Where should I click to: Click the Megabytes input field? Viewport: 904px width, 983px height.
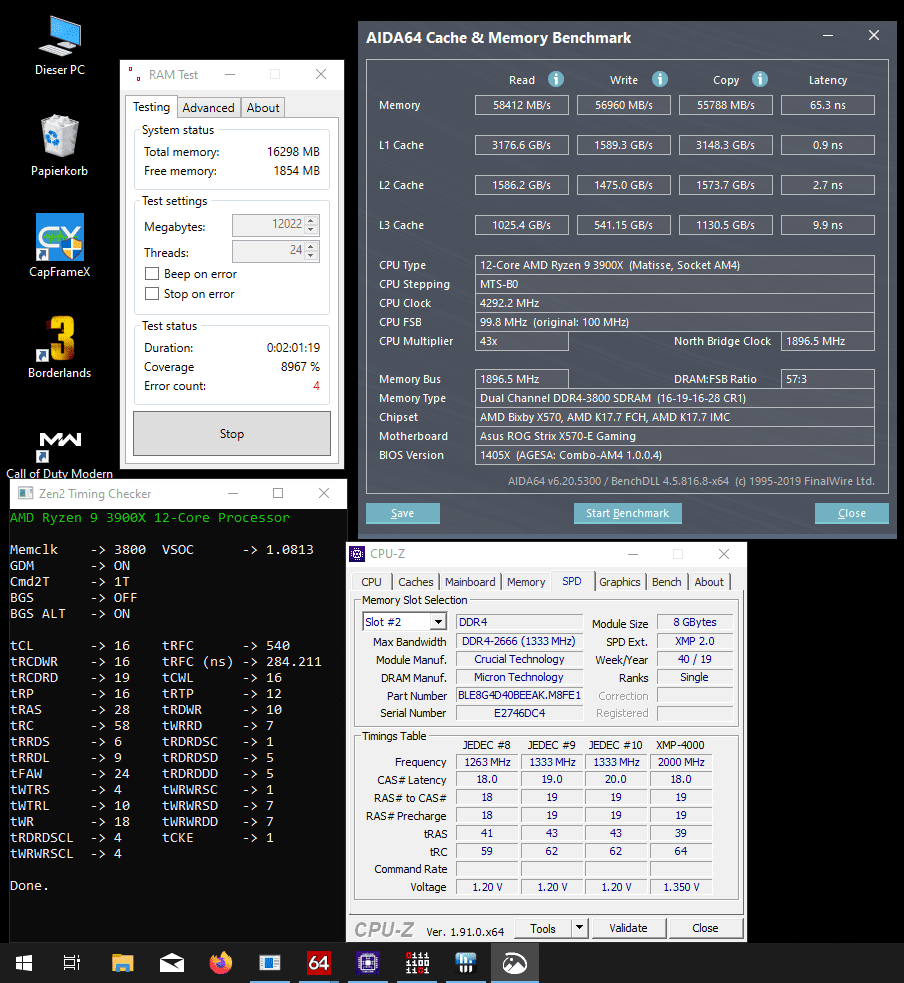coord(268,224)
